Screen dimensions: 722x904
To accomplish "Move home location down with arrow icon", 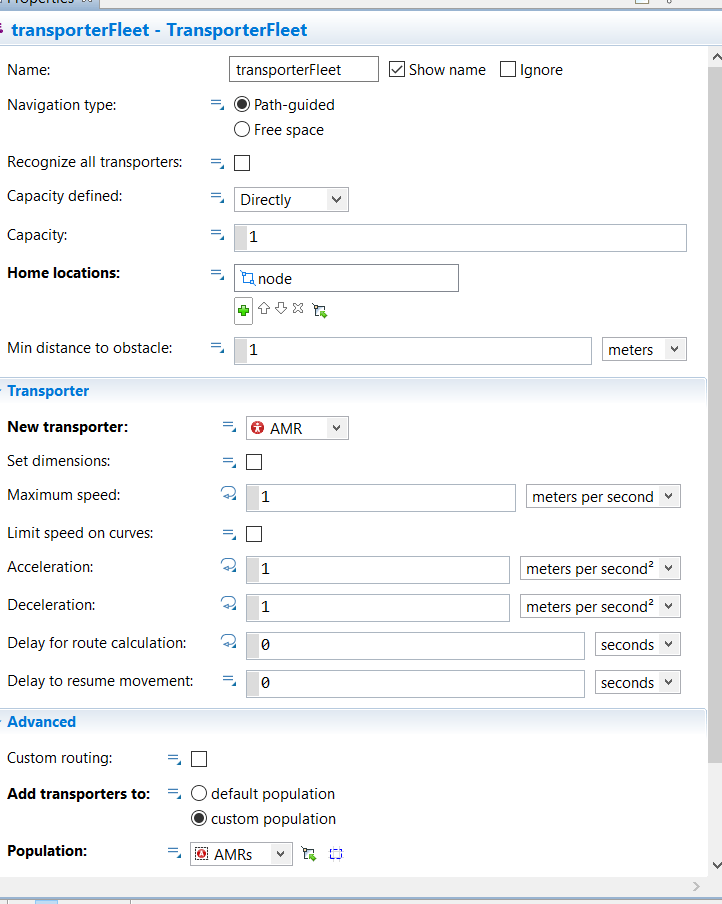I will 280,309.
